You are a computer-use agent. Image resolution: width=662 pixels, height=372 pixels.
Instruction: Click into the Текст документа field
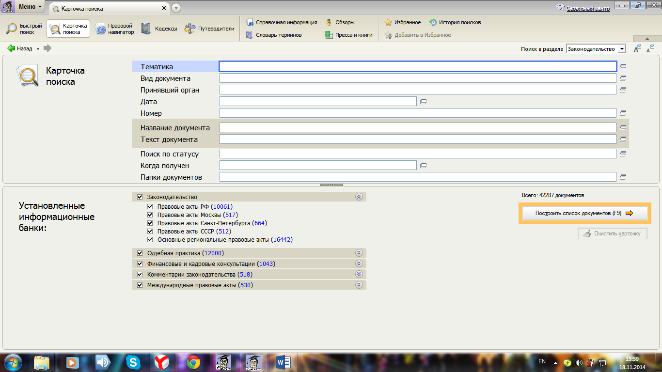coord(418,139)
